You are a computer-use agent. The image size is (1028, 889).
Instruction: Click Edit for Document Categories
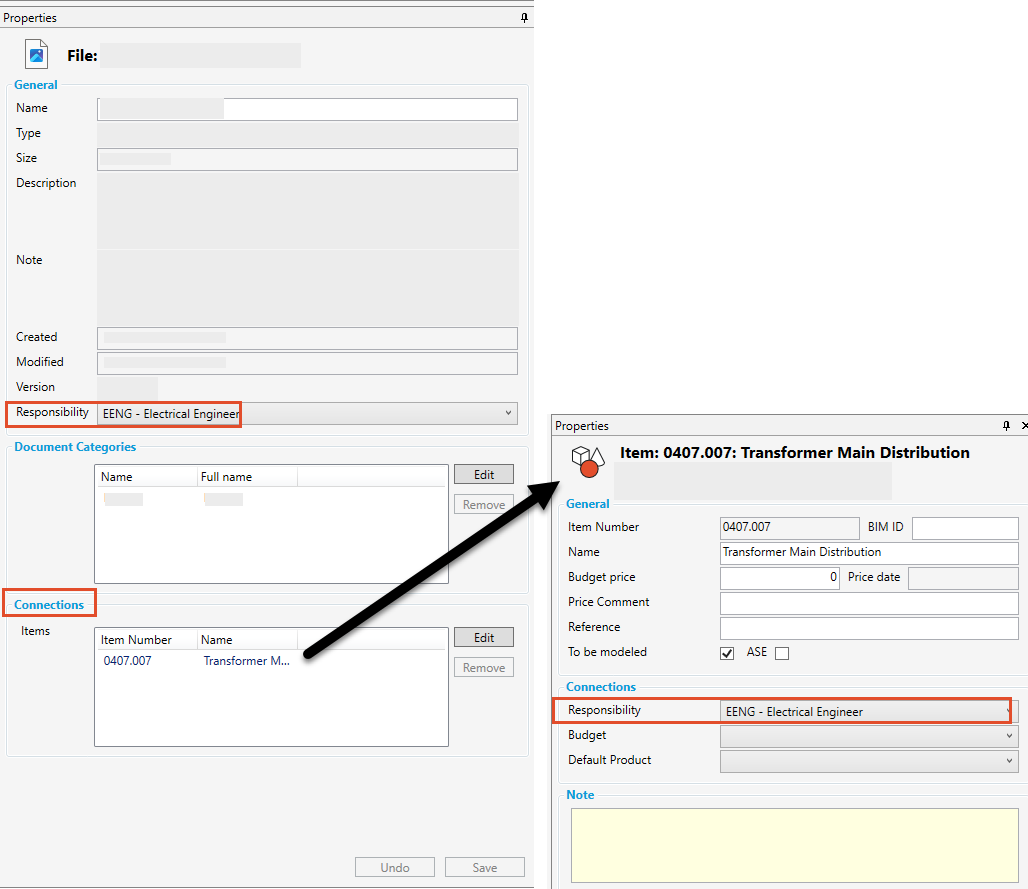point(483,474)
